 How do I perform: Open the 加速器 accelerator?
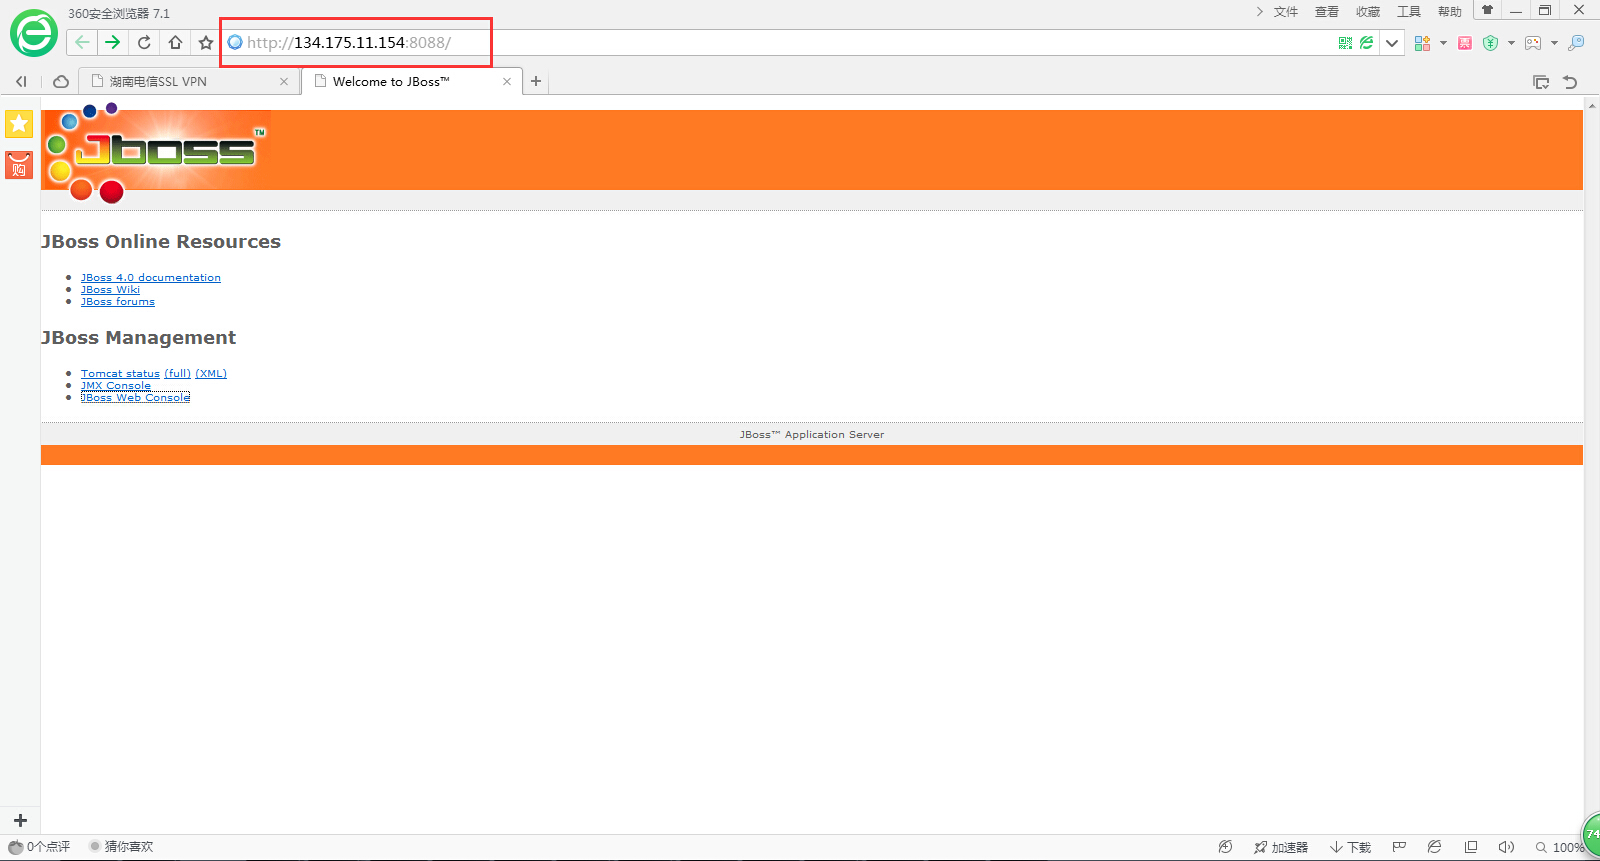(x=1281, y=847)
